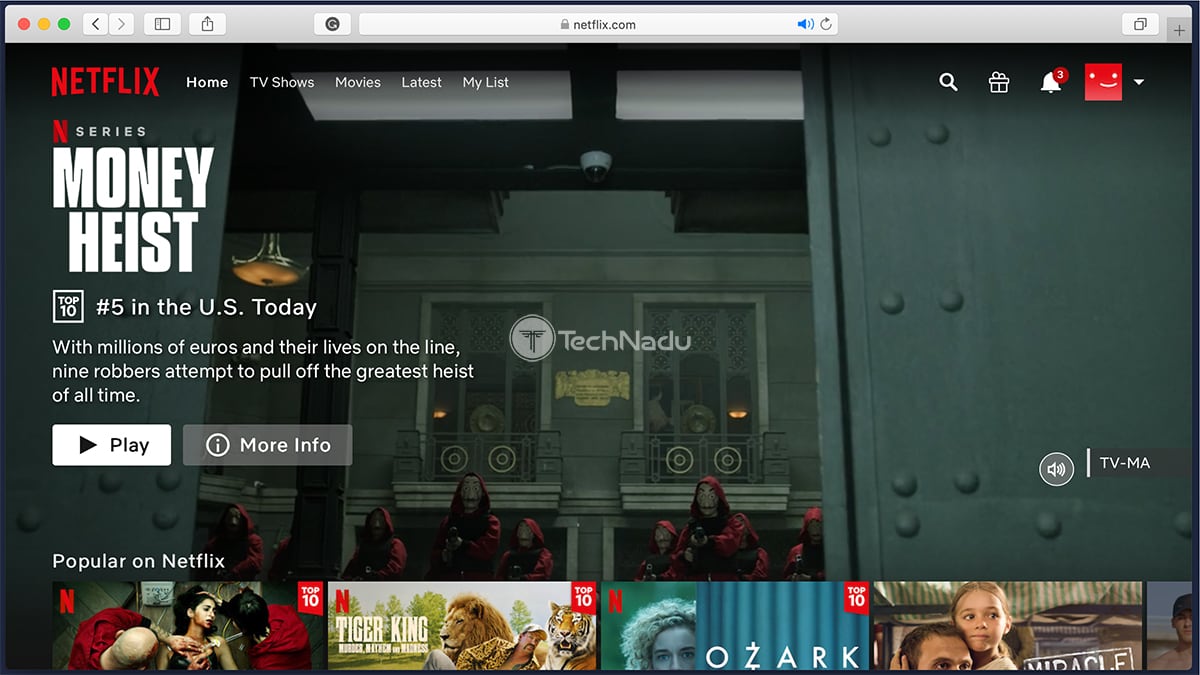The width and height of the screenshot is (1200, 675).
Task: Select TV Shows in the navigation
Action: click(282, 83)
